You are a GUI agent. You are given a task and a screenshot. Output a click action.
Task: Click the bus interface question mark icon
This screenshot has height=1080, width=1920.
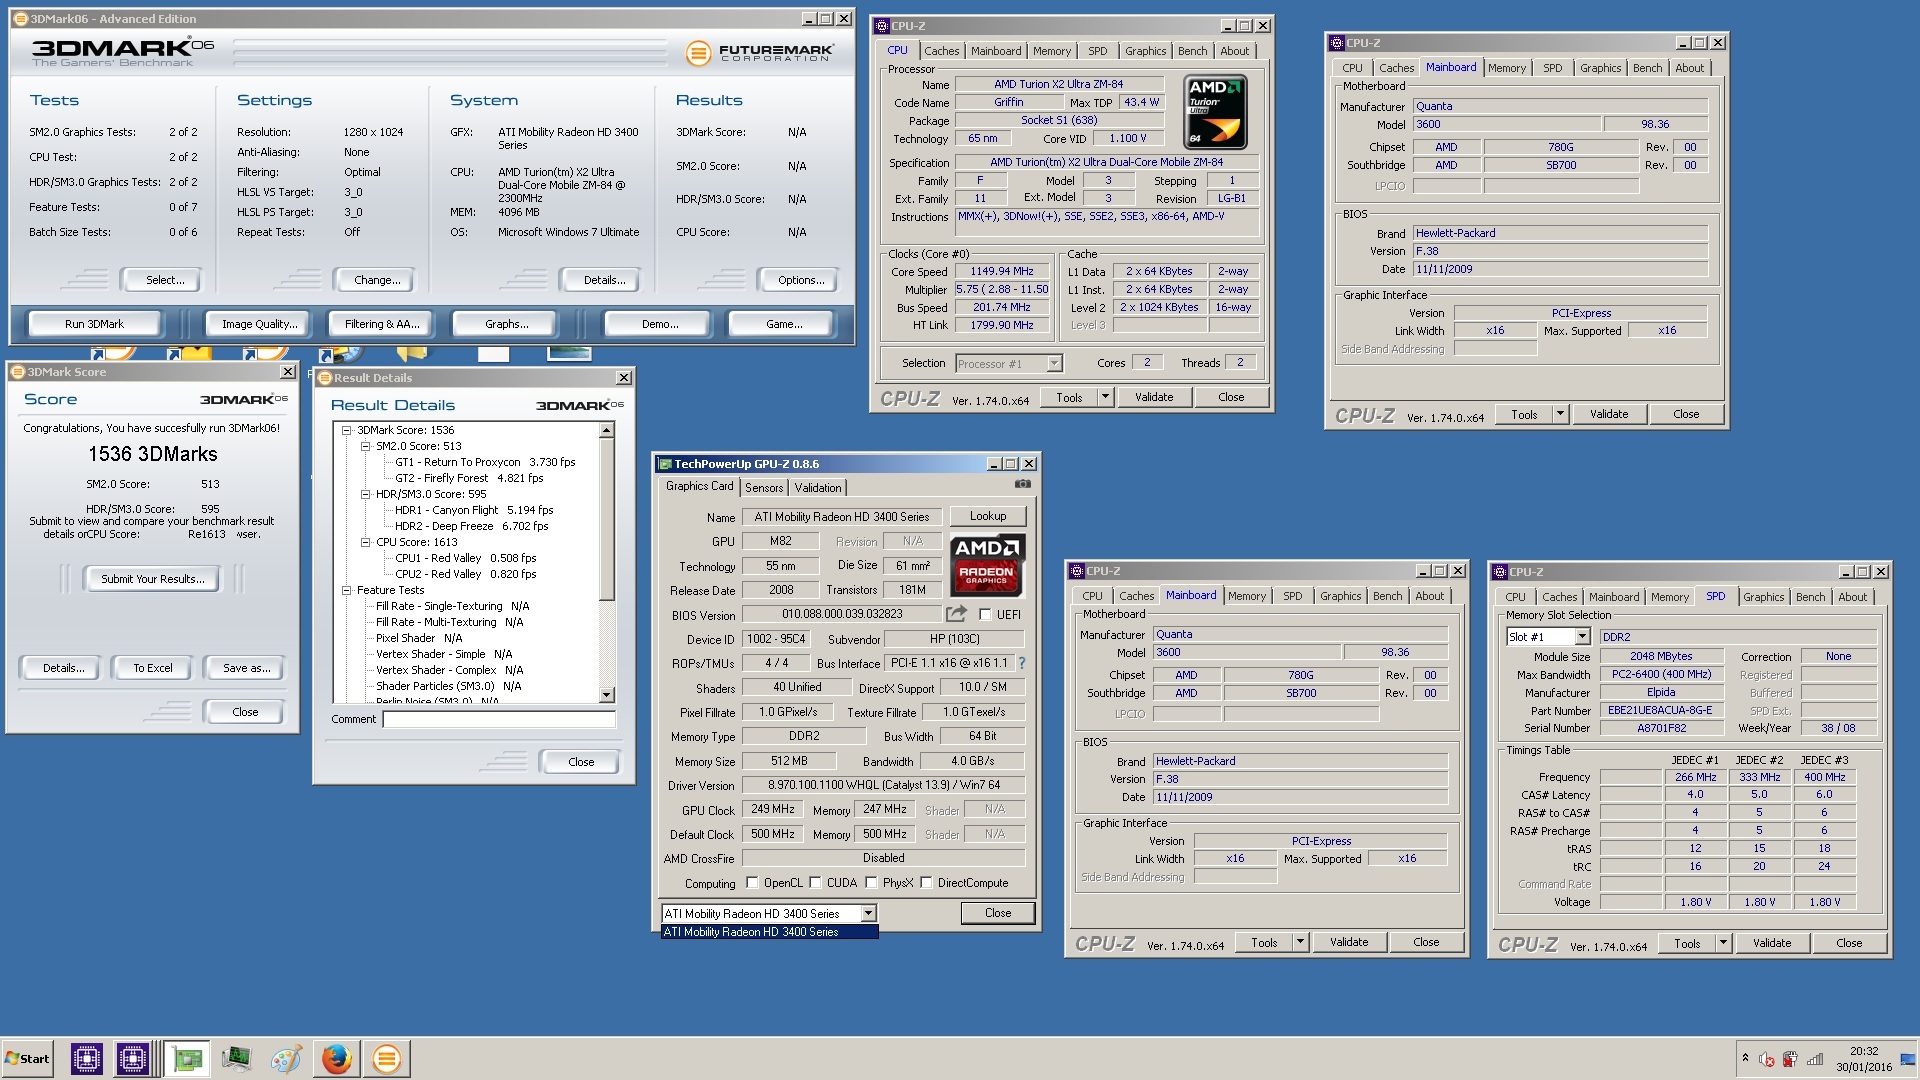(1021, 663)
